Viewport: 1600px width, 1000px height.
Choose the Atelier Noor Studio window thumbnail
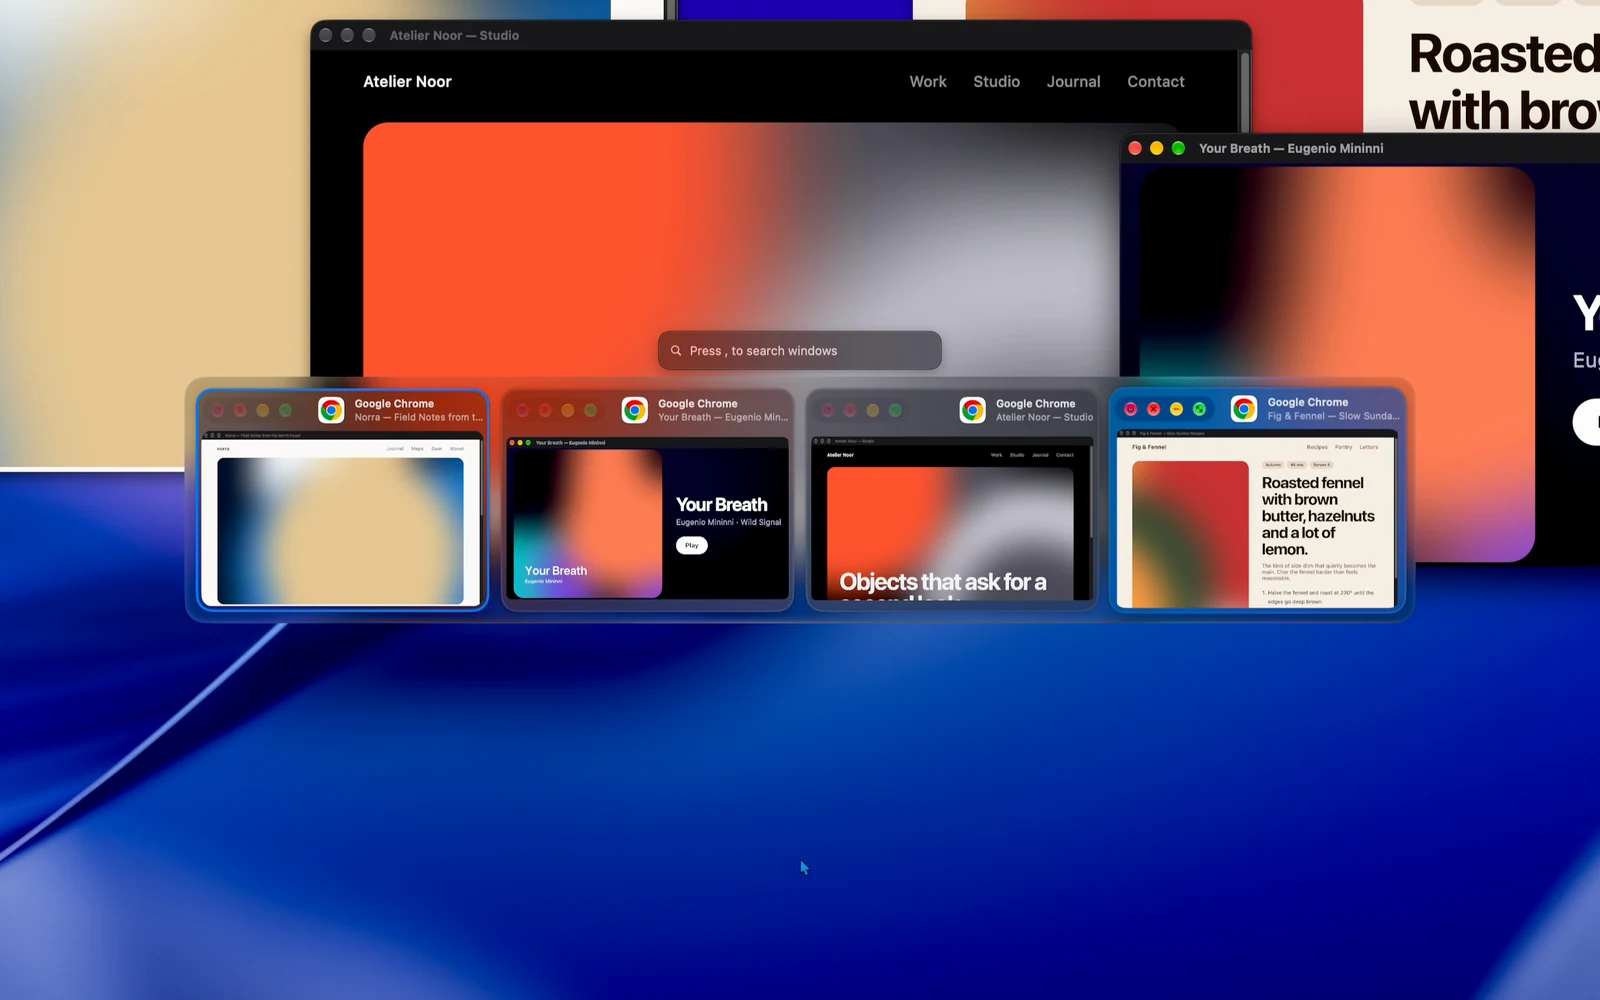click(x=952, y=518)
